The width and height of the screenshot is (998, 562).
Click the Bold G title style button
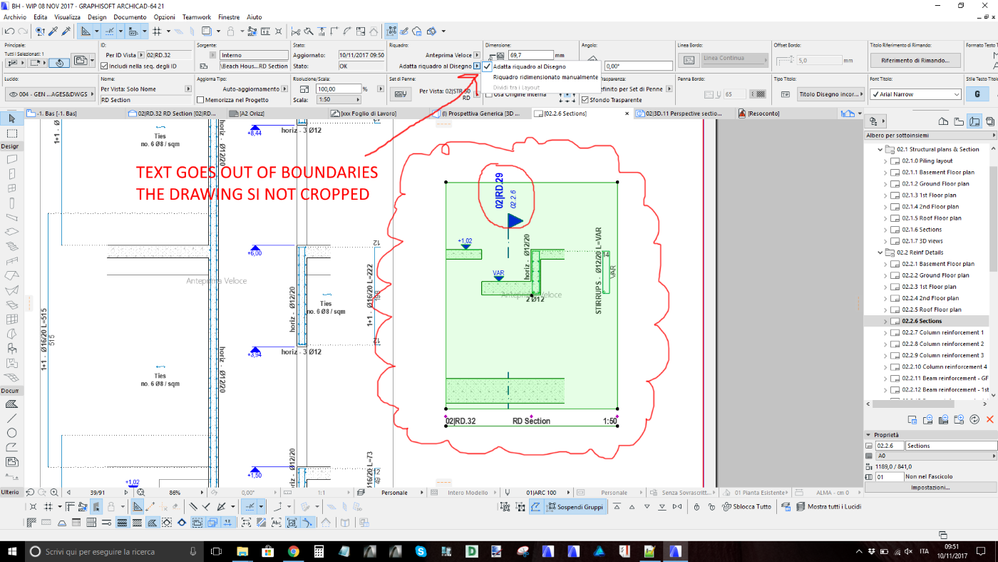point(977,94)
